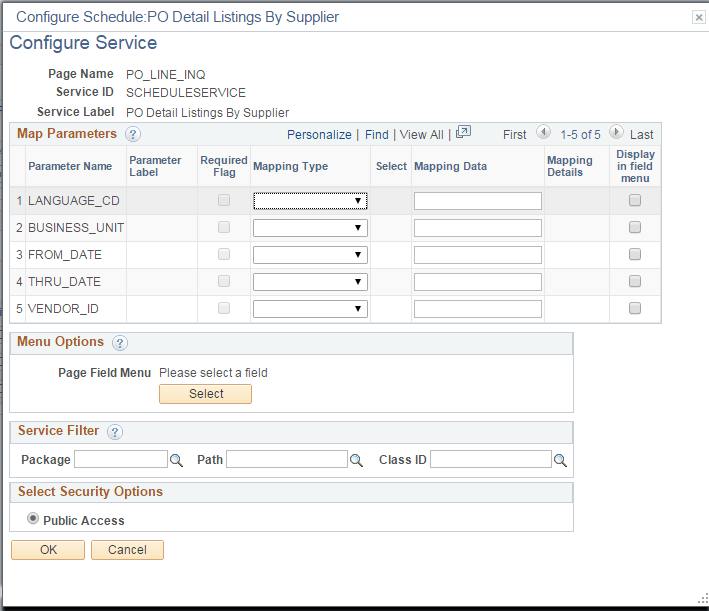Screen dimensions: 709x611
Task: Show next row arrow icon
Action: pyautogui.click(x=616, y=132)
